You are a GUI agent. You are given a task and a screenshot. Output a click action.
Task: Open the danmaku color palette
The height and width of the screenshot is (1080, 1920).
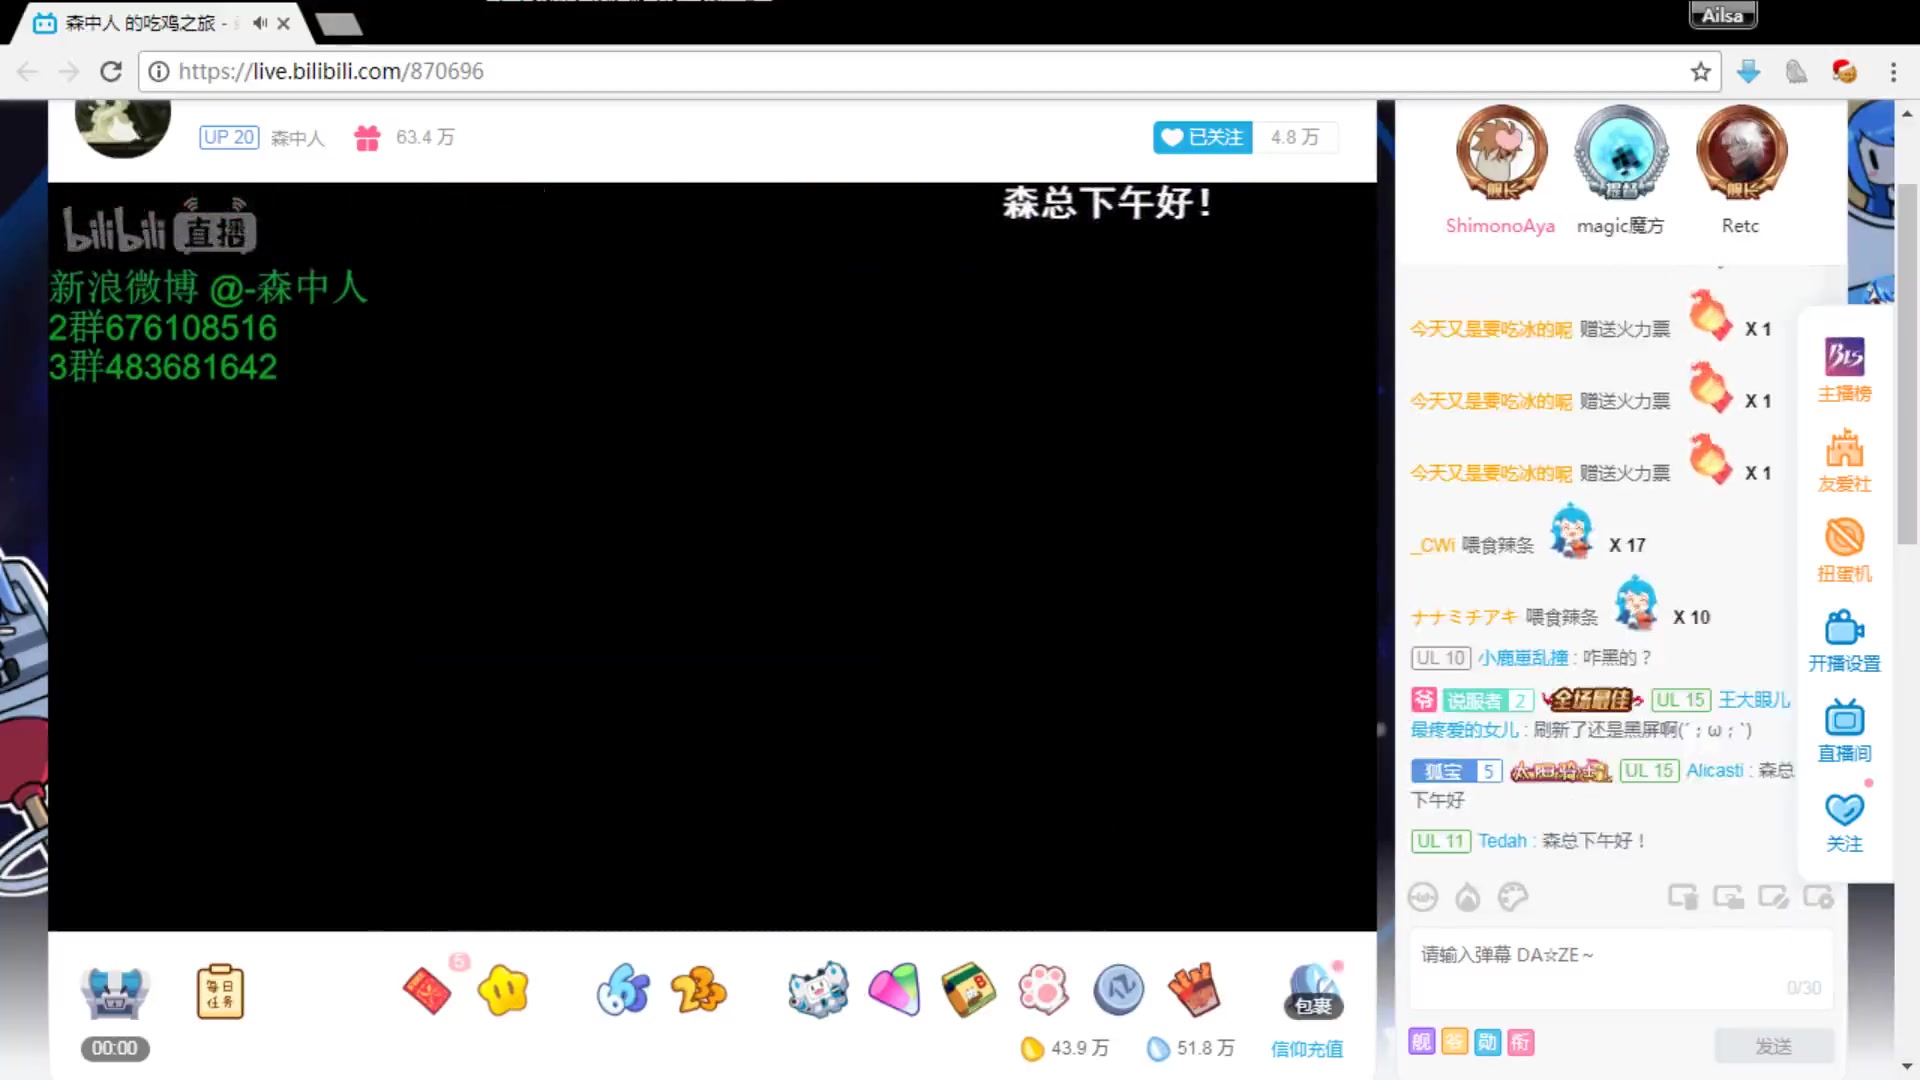[x=1513, y=897]
